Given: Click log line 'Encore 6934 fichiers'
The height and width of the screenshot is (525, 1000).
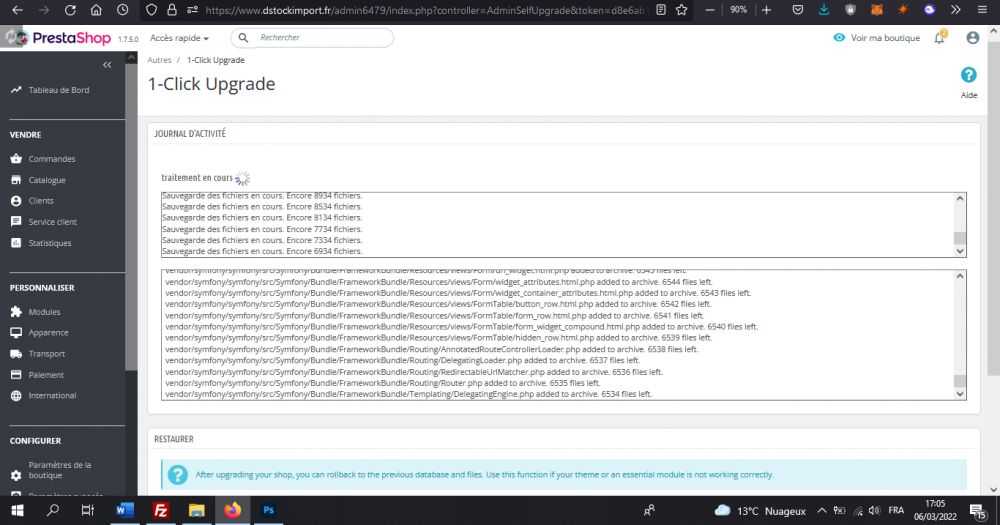Looking at the screenshot, I should (x=262, y=251).
